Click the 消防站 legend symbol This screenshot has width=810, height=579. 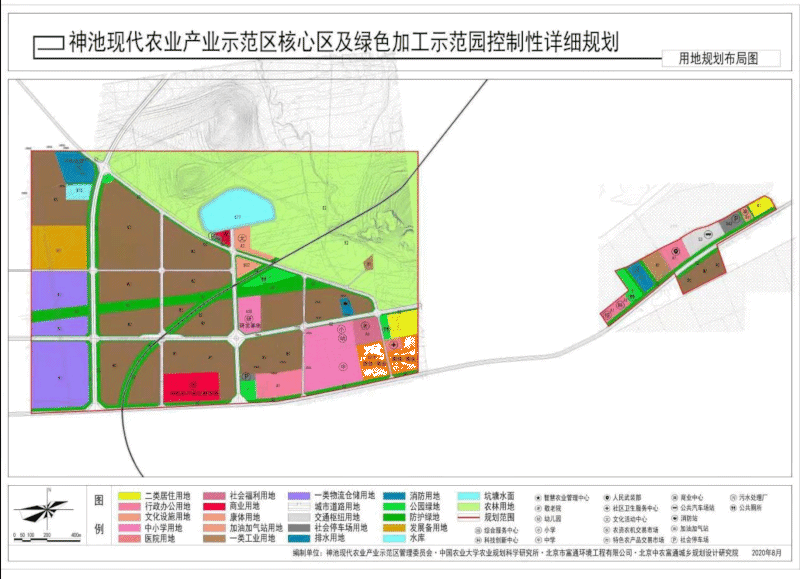coord(674,518)
